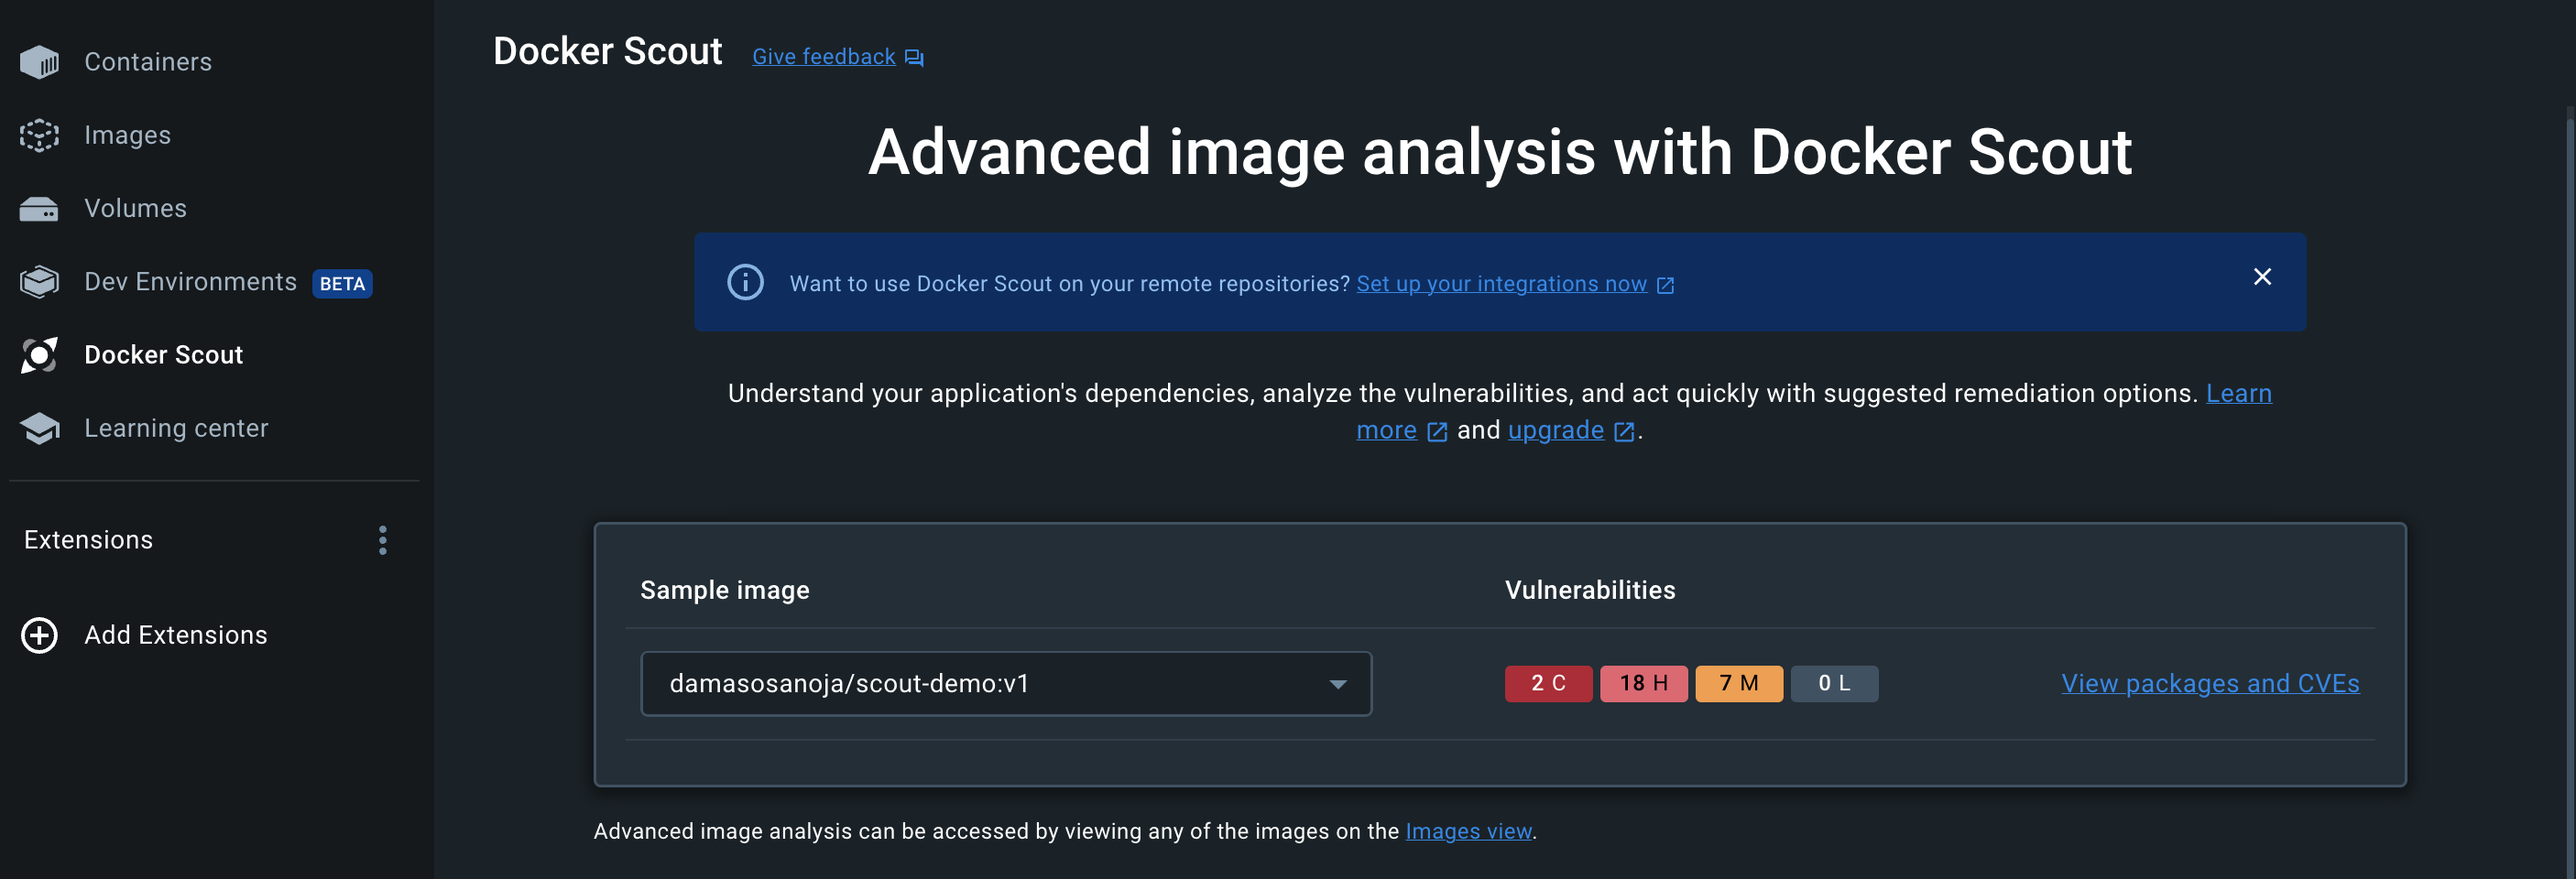Viewport: 2576px width, 879px height.
Task: Click the orange 7 M medium badge
Action: pyautogui.click(x=1738, y=684)
